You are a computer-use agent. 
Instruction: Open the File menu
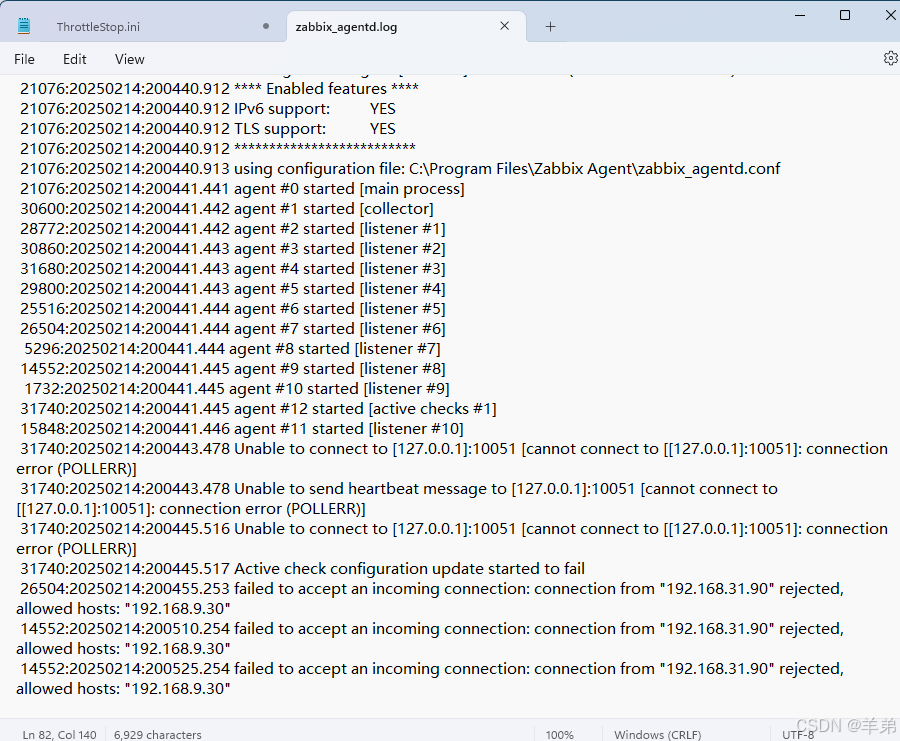point(24,59)
